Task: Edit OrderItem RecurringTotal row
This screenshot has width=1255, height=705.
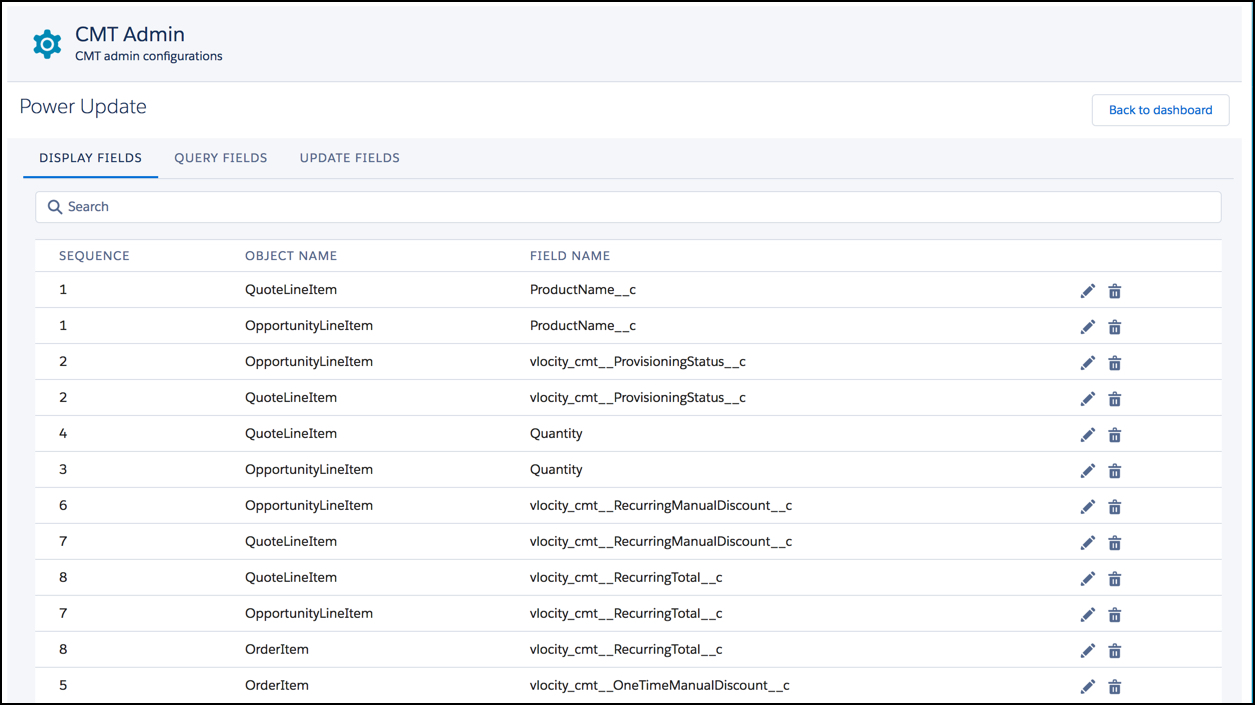Action: (1088, 651)
